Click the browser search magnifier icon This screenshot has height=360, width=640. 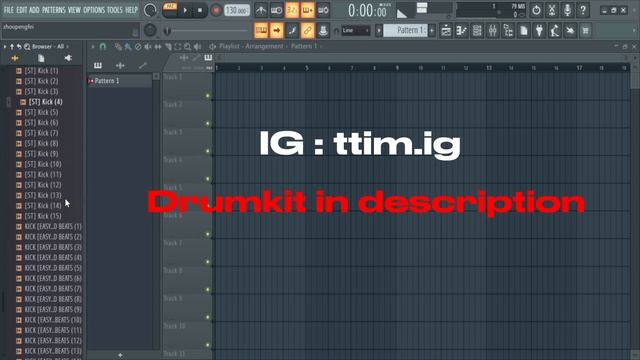[x=27, y=47]
